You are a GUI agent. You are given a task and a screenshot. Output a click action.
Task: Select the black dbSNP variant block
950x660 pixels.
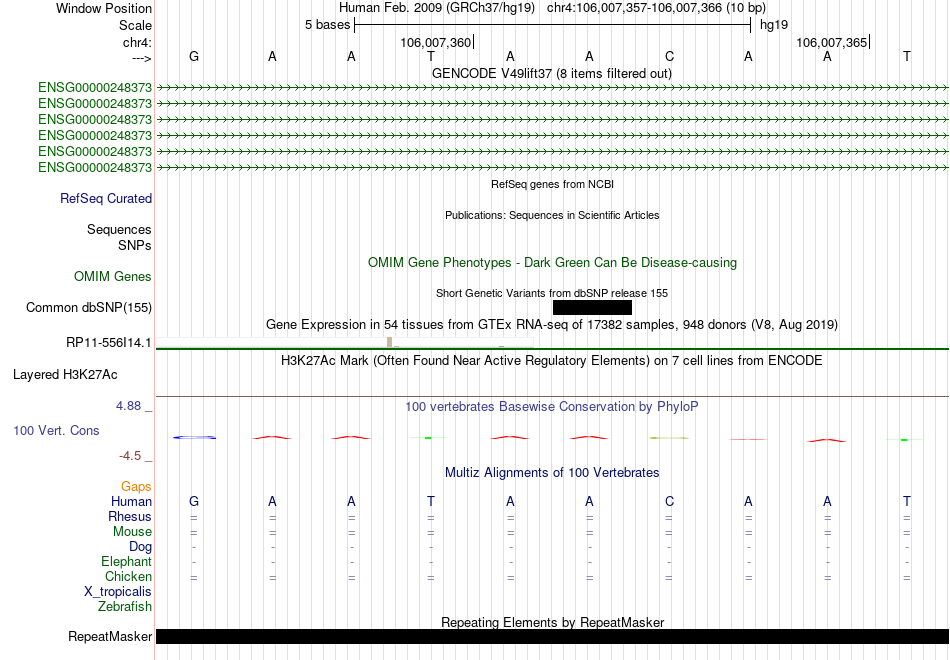pyautogui.click(x=593, y=307)
